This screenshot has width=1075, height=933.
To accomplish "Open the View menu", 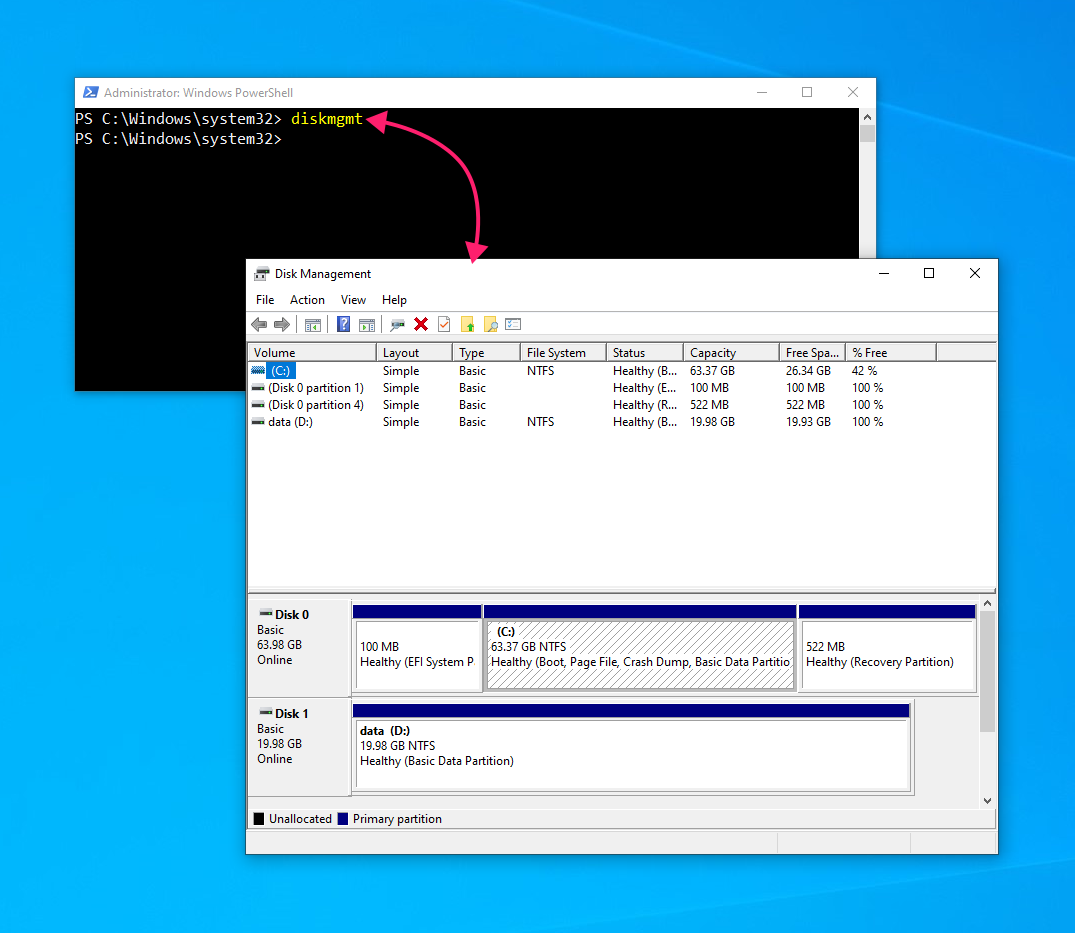I will 353,300.
